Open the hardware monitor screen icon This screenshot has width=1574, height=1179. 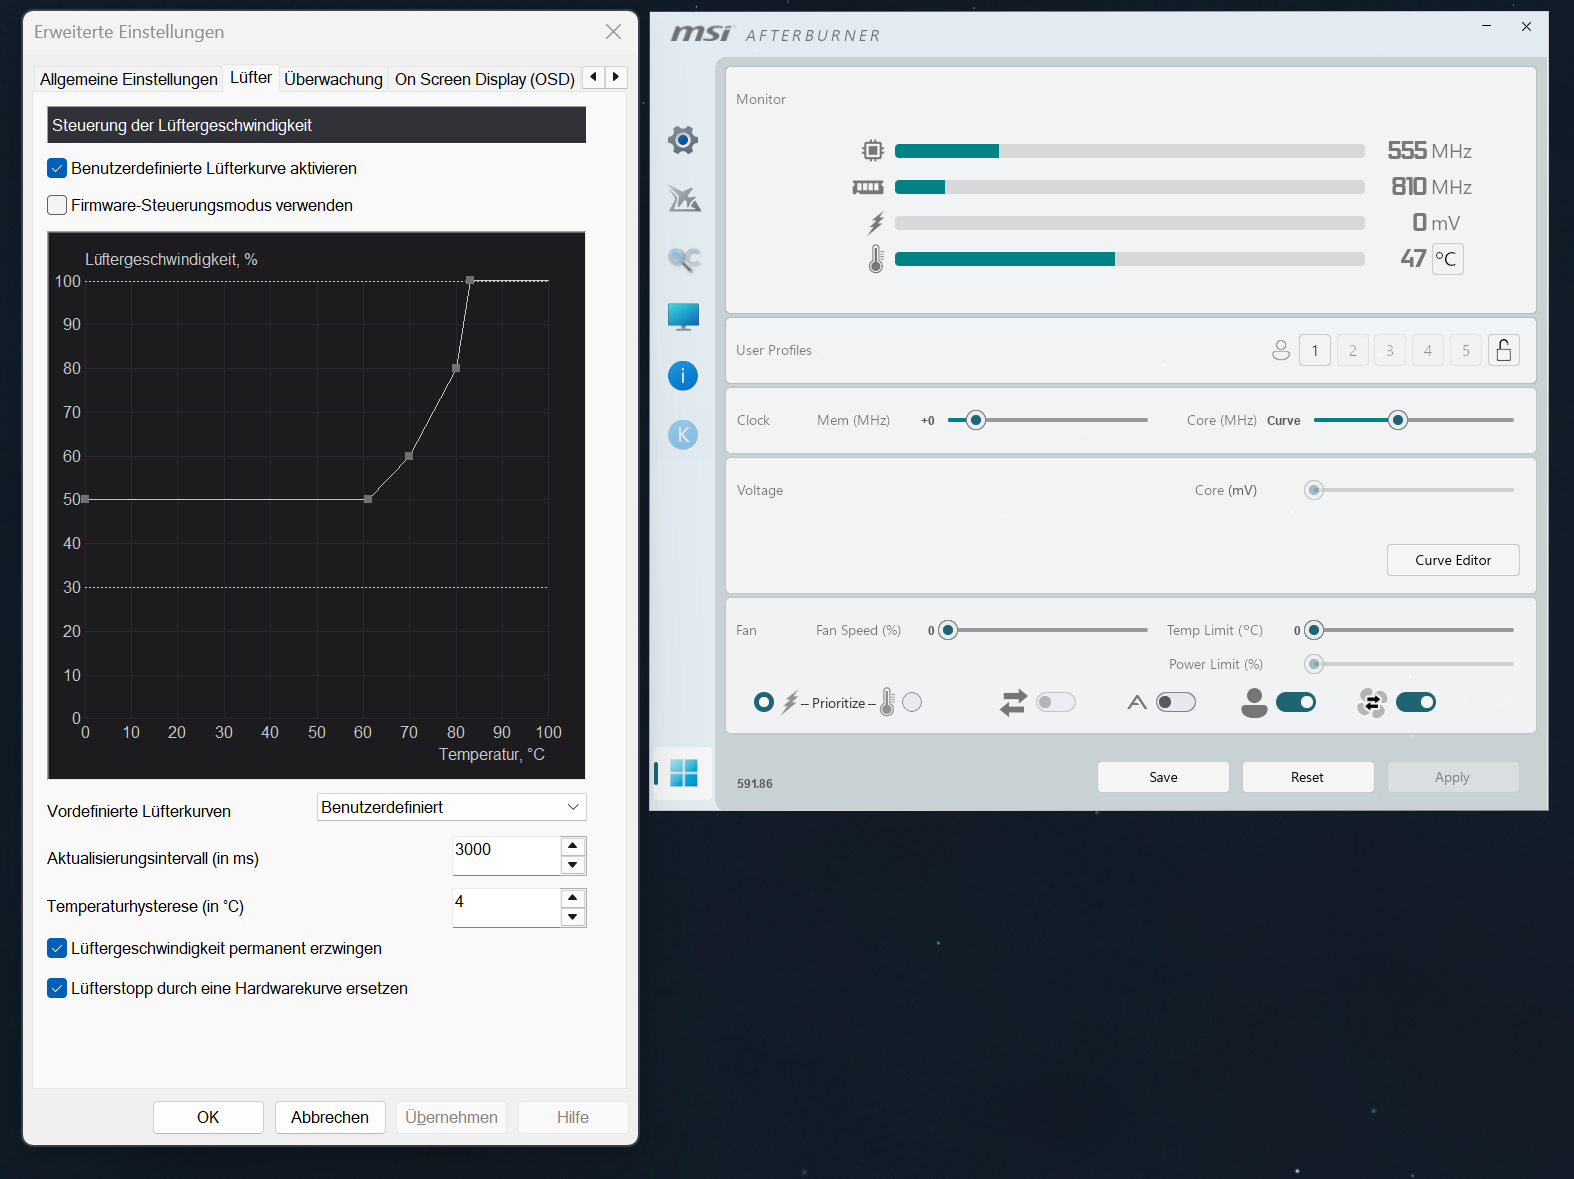[x=684, y=316]
